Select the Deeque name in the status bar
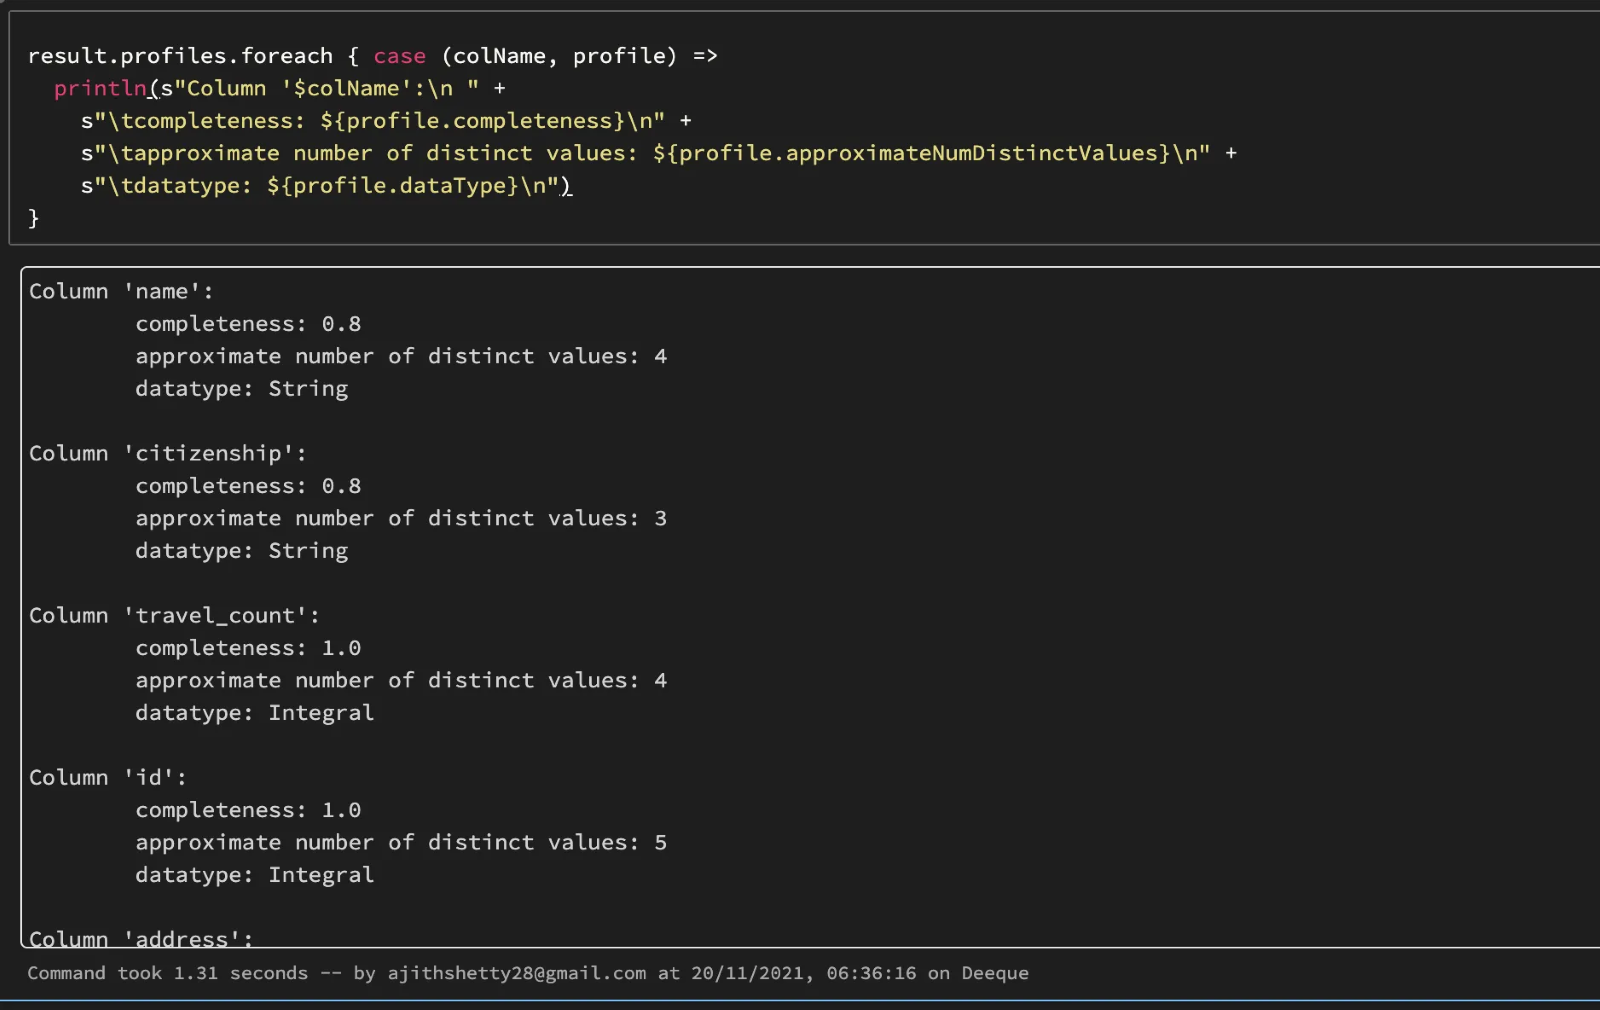This screenshot has height=1010, width=1600. (x=995, y=973)
